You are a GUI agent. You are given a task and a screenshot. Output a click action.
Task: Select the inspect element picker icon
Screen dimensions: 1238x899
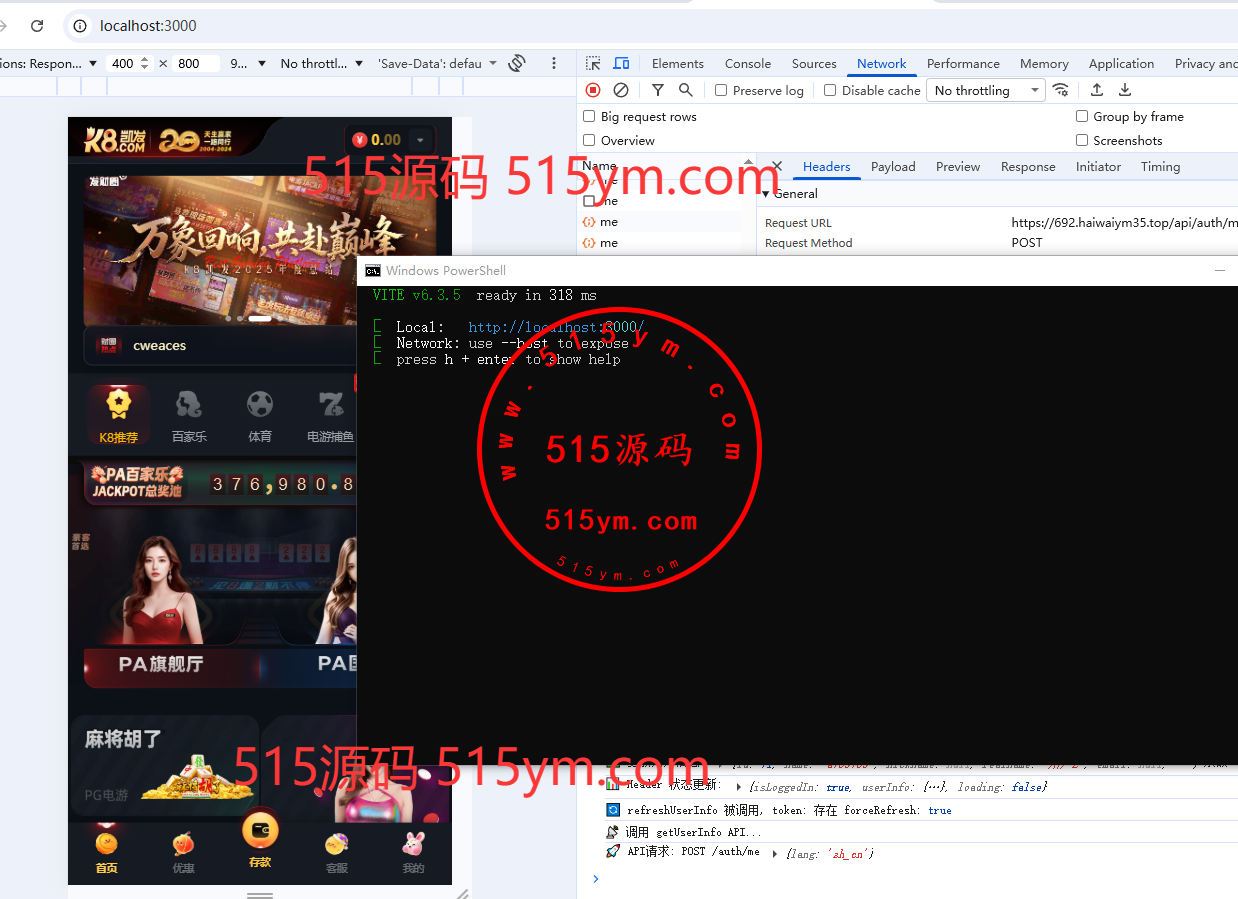click(x=593, y=63)
